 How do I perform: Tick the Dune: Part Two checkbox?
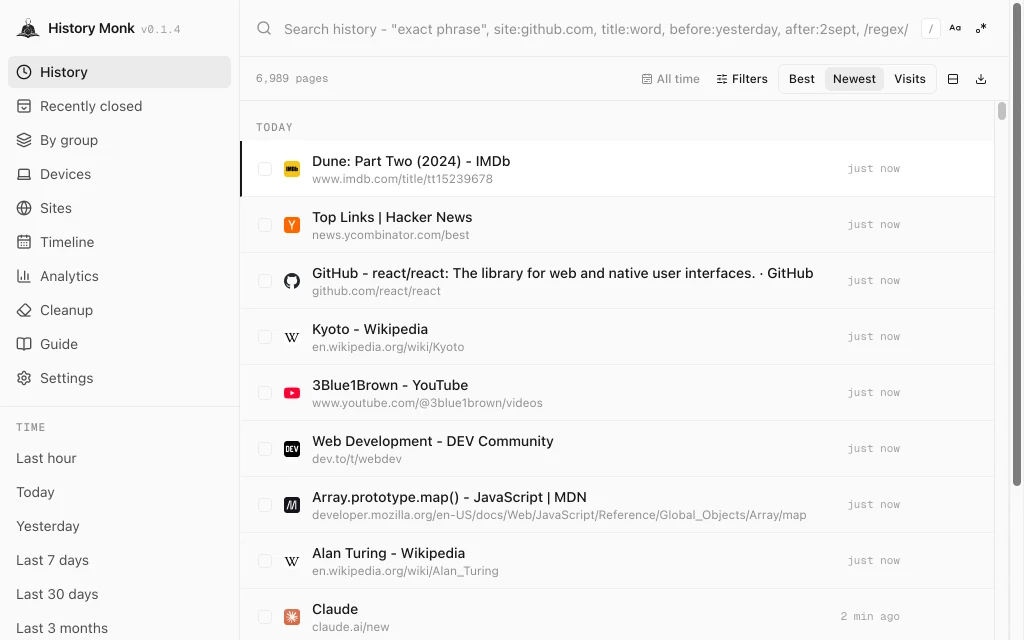tap(264, 169)
